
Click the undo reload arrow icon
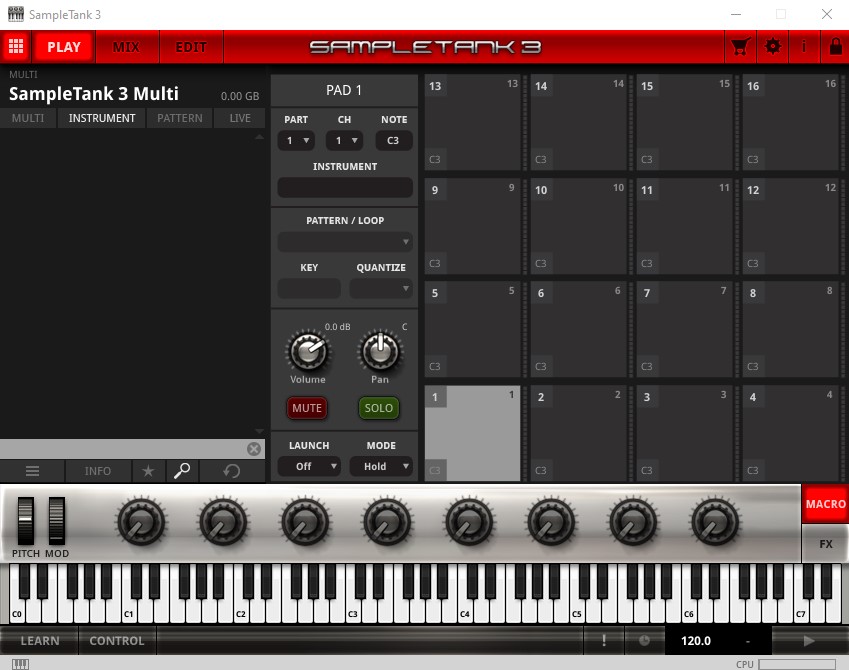(232, 471)
